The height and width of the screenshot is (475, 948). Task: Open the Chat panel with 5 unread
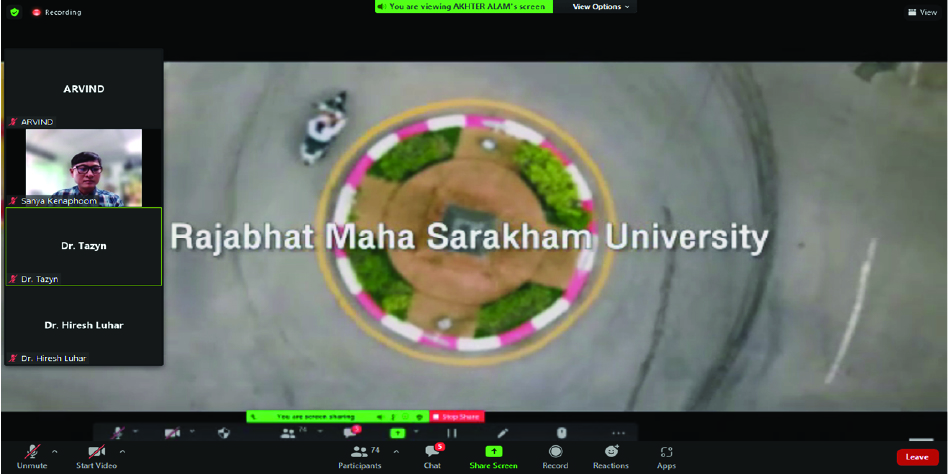pos(432,457)
